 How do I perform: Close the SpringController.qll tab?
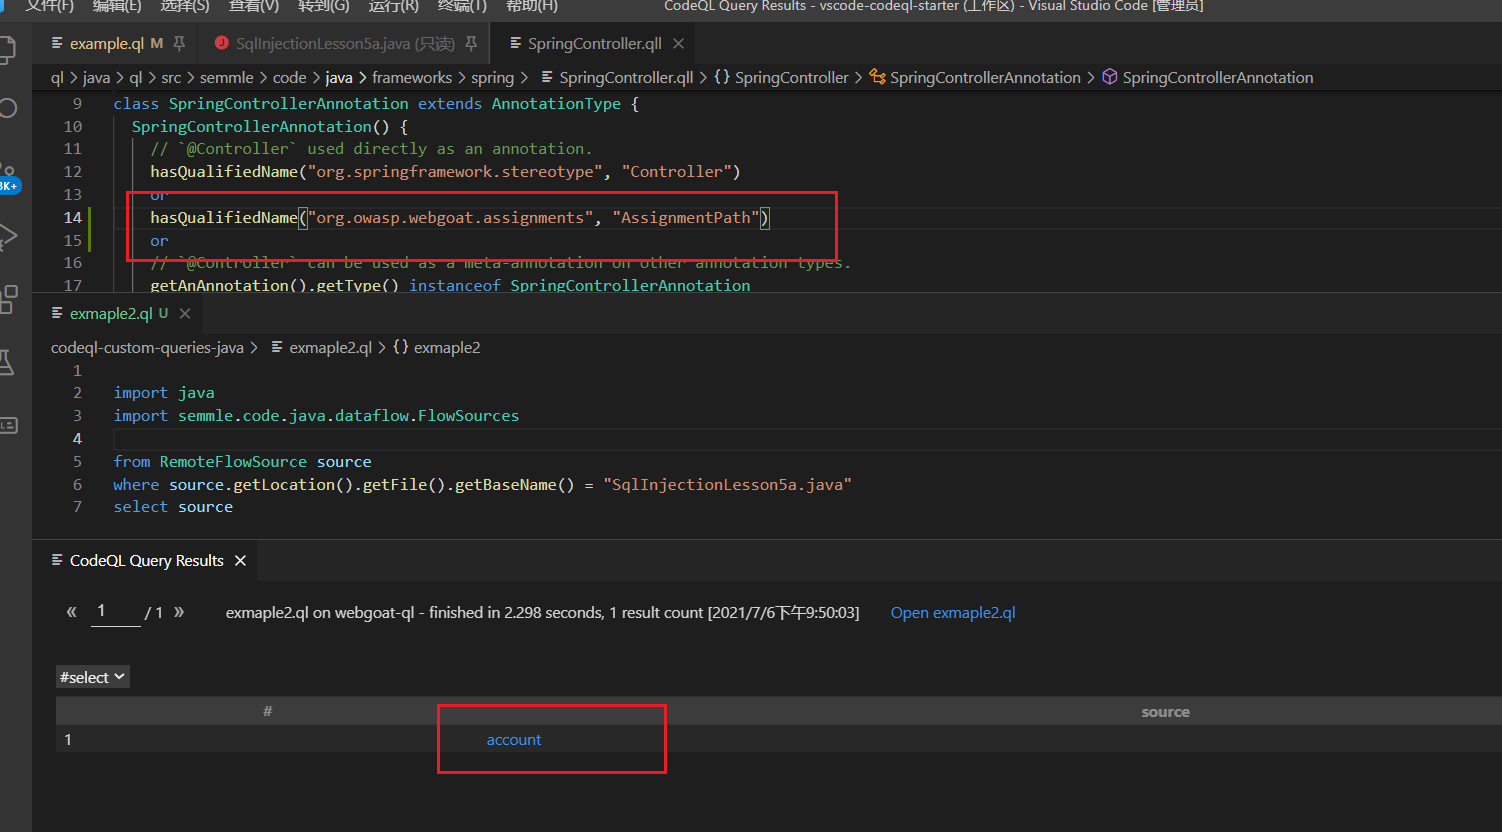679,44
